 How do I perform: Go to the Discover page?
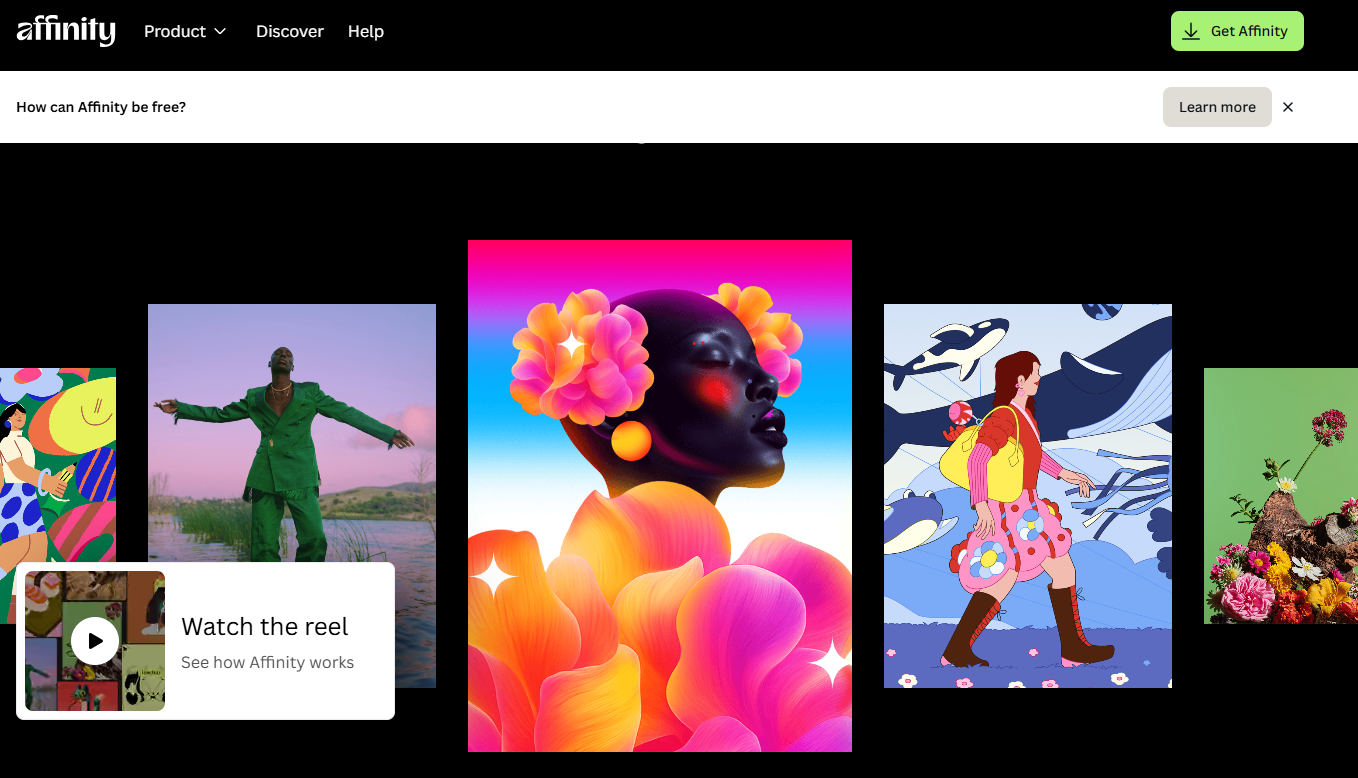(x=290, y=31)
